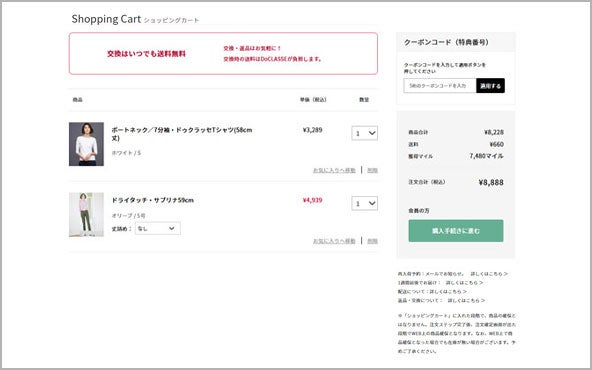
Task: Open the ドライタッチ・サブリナ59cm product title
Action: [x=153, y=200]
